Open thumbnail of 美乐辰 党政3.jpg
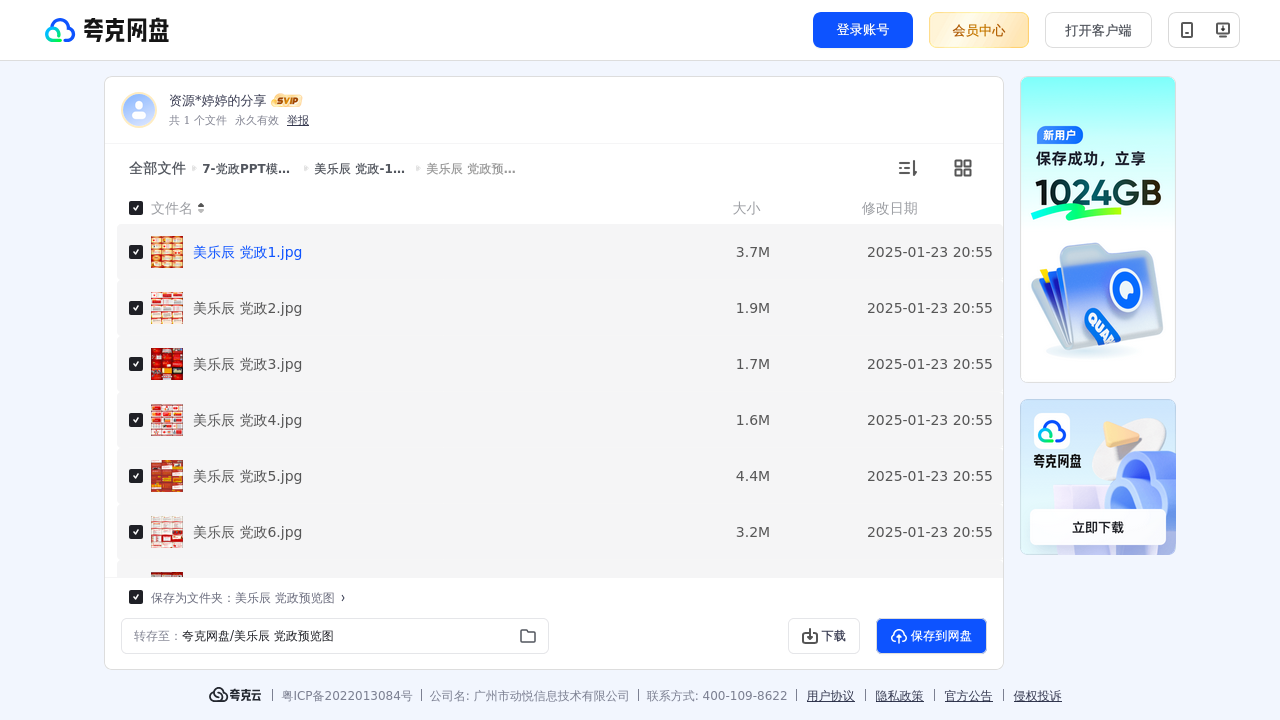Viewport: 1280px width, 720px height. pos(167,364)
